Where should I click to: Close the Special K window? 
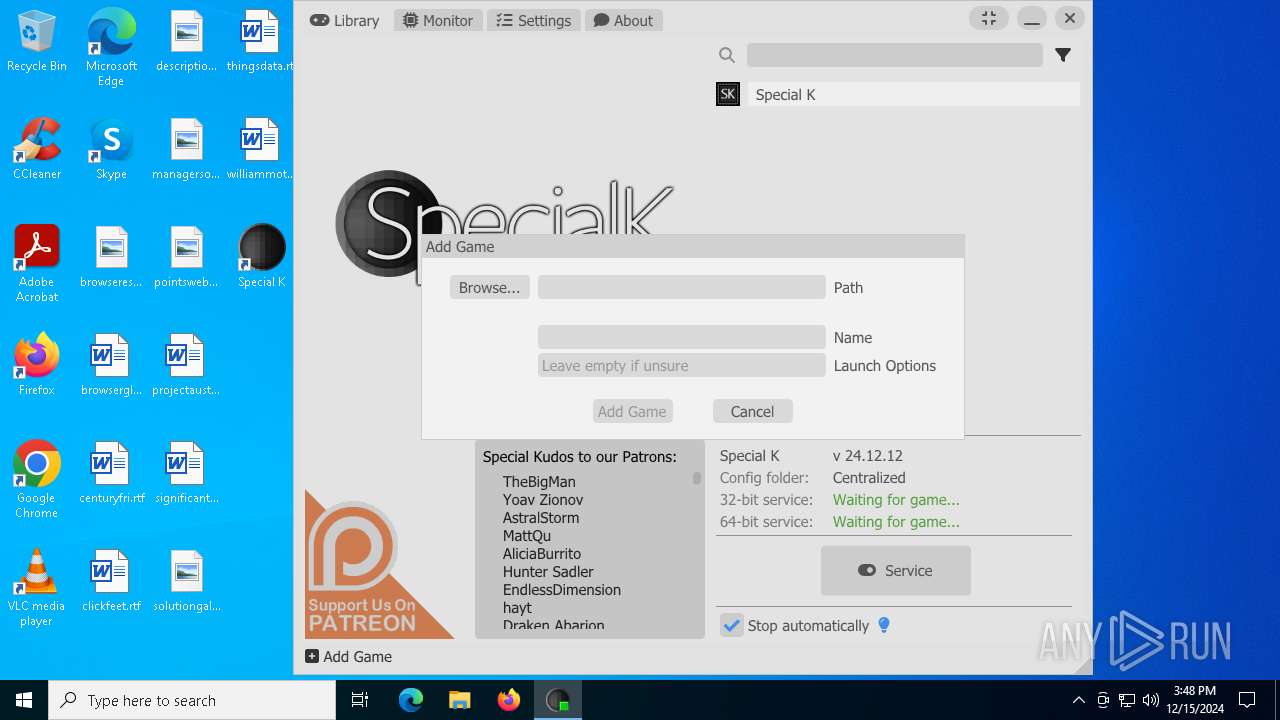click(1070, 18)
